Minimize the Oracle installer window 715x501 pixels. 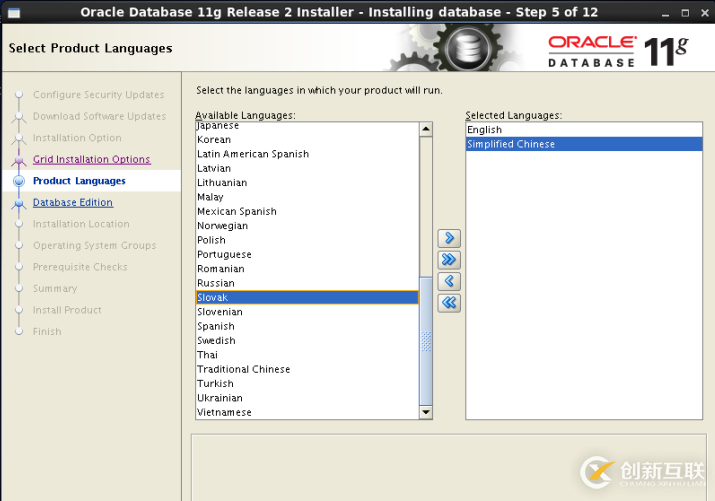[x=665, y=13]
